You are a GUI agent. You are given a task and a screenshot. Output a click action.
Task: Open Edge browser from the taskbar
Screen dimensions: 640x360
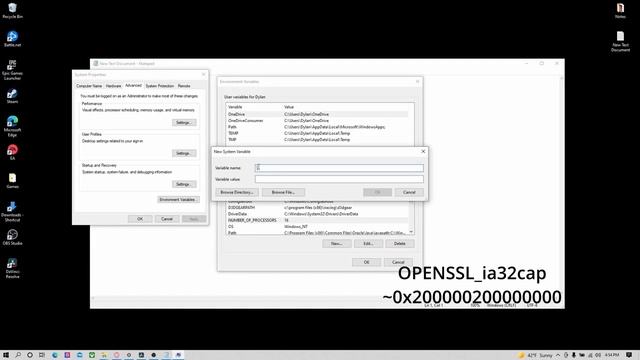point(54,355)
